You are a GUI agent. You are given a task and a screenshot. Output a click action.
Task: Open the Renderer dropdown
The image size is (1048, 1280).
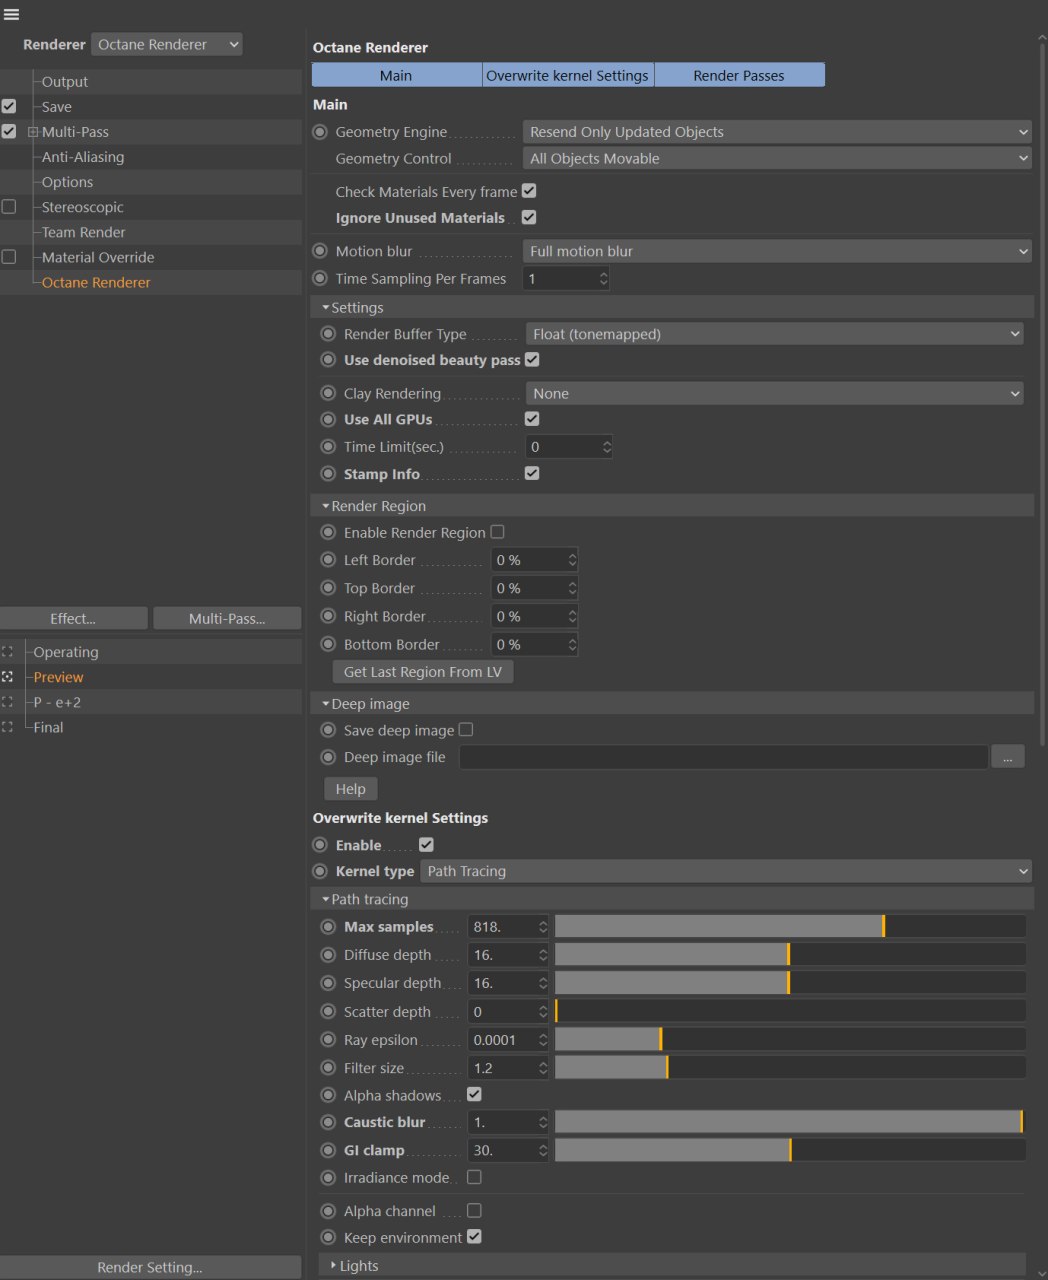pyautogui.click(x=167, y=44)
